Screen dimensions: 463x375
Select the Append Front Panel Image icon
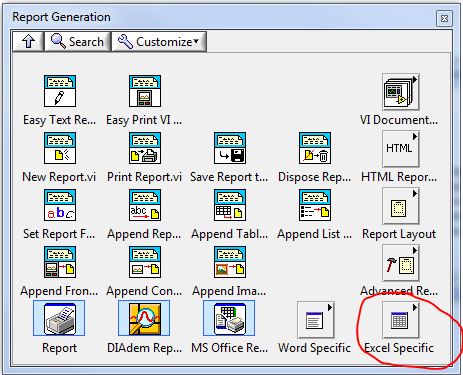[x=60, y=262]
